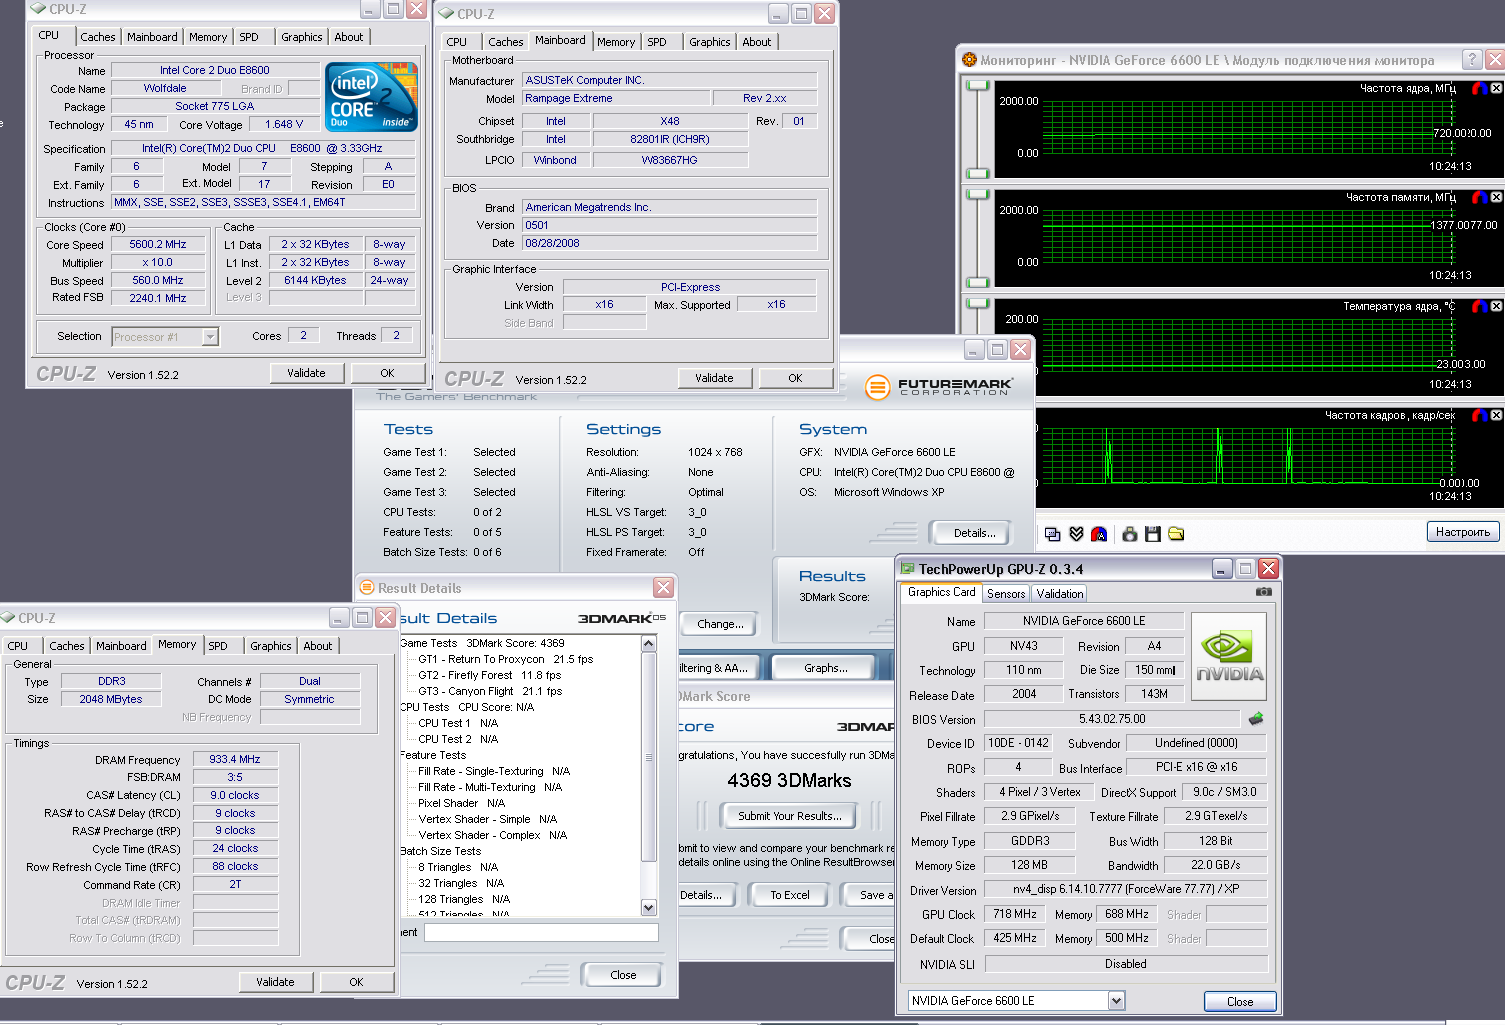The width and height of the screenshot is (1505, 1025).
Task: Switch to the Validation tab in GPU-Z
Action: tap(1060, 594)
